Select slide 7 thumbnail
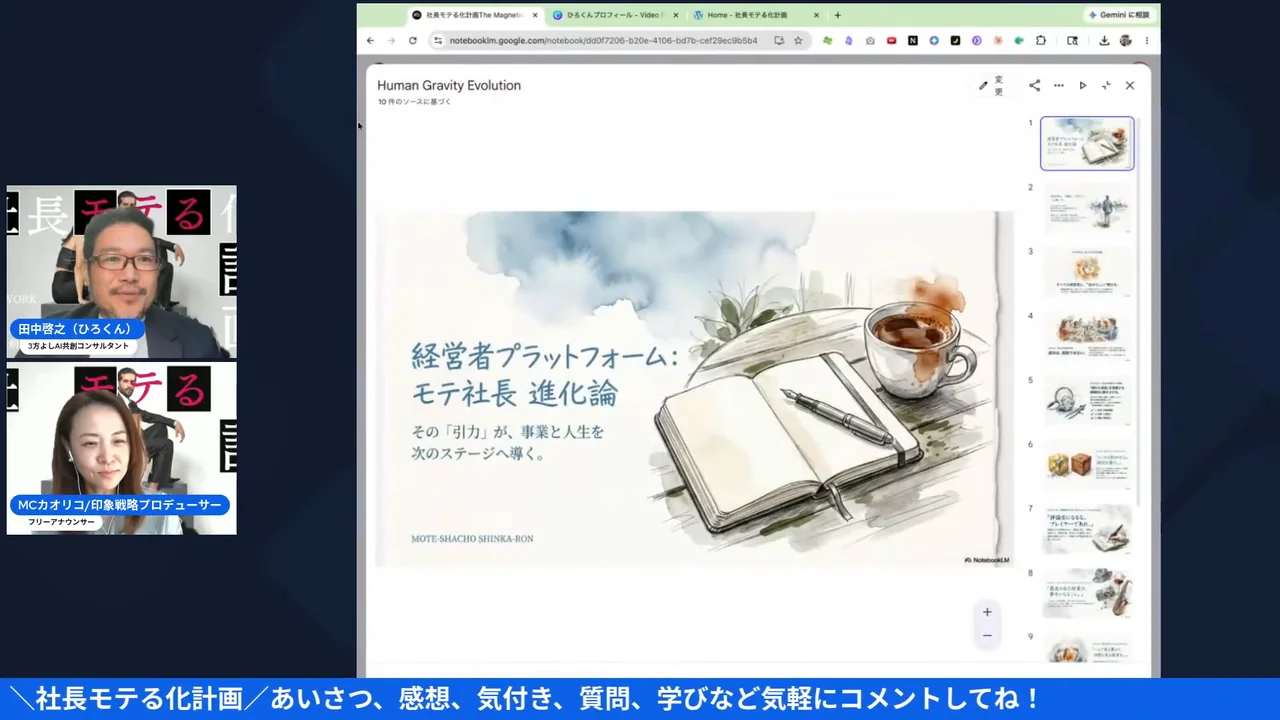1280x720 pixels. 1087,529
